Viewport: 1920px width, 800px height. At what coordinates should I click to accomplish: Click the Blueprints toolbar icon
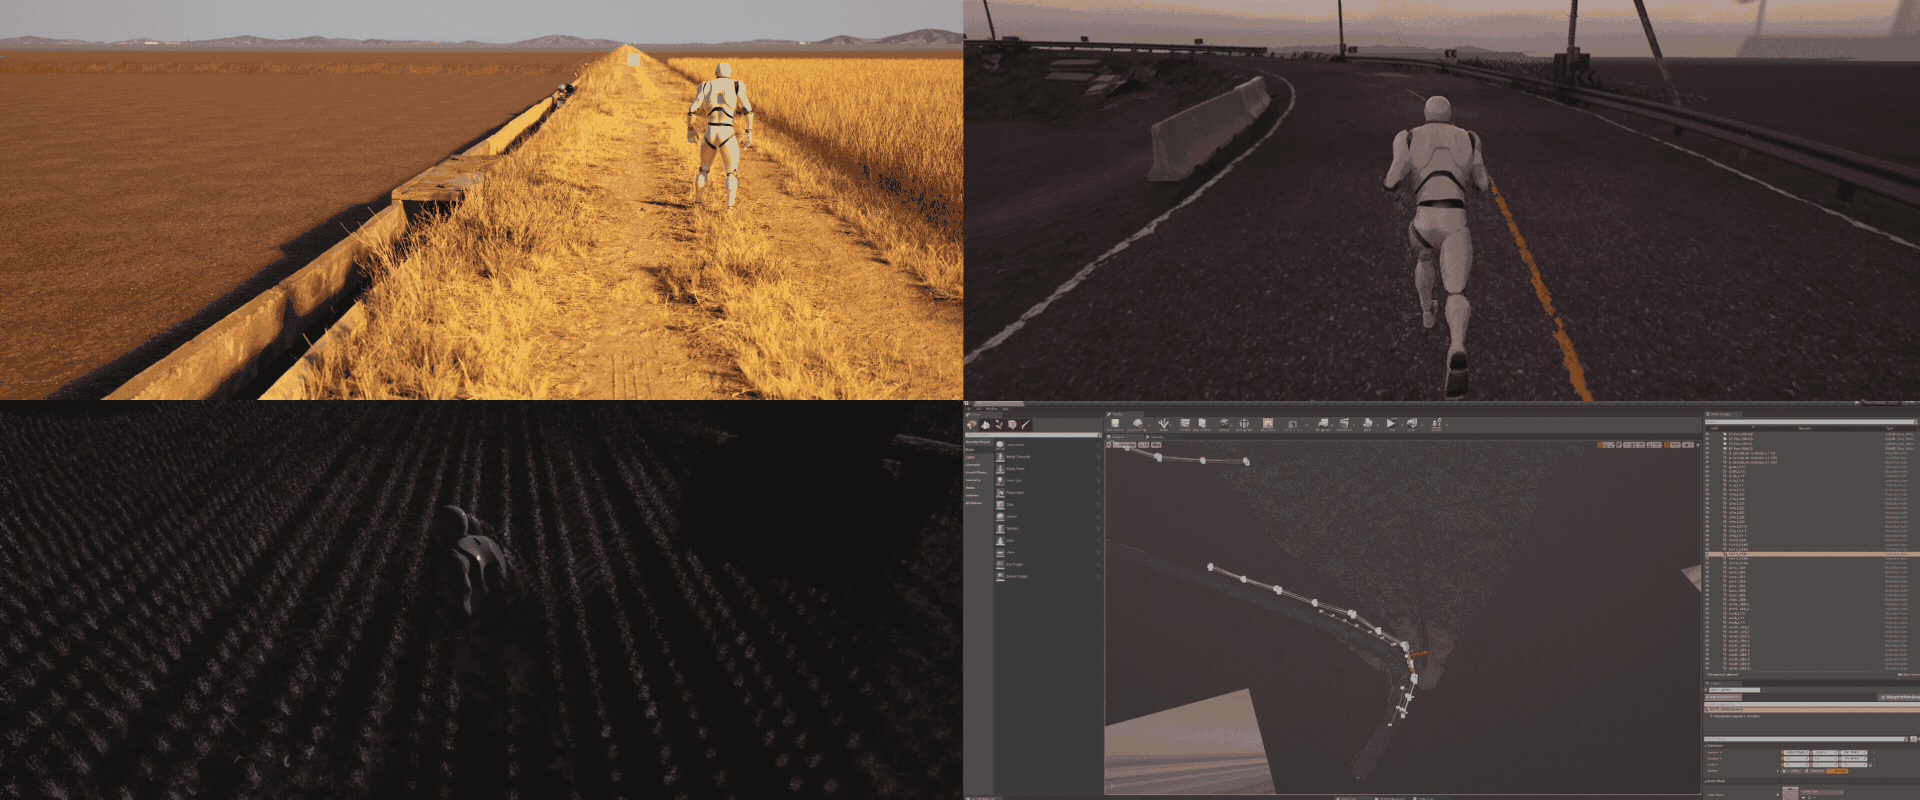click(1323, 424)
